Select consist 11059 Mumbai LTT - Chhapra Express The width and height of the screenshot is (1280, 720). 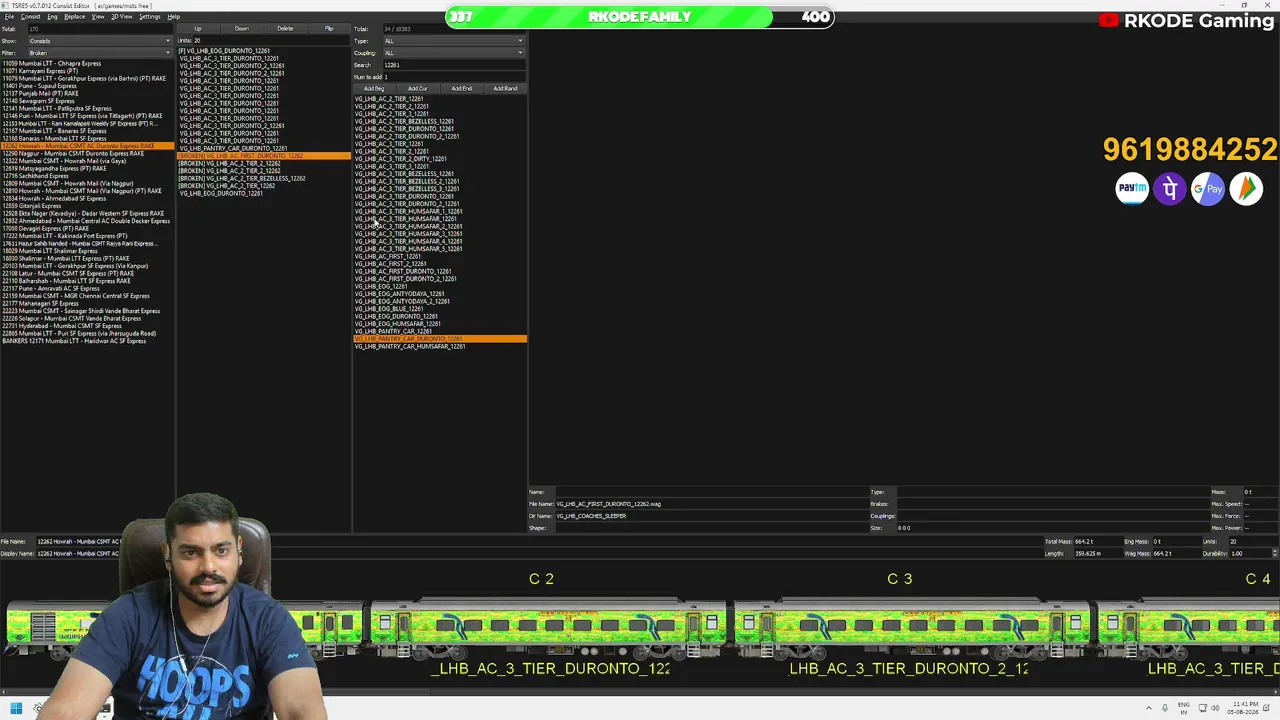tap(88, 64)
